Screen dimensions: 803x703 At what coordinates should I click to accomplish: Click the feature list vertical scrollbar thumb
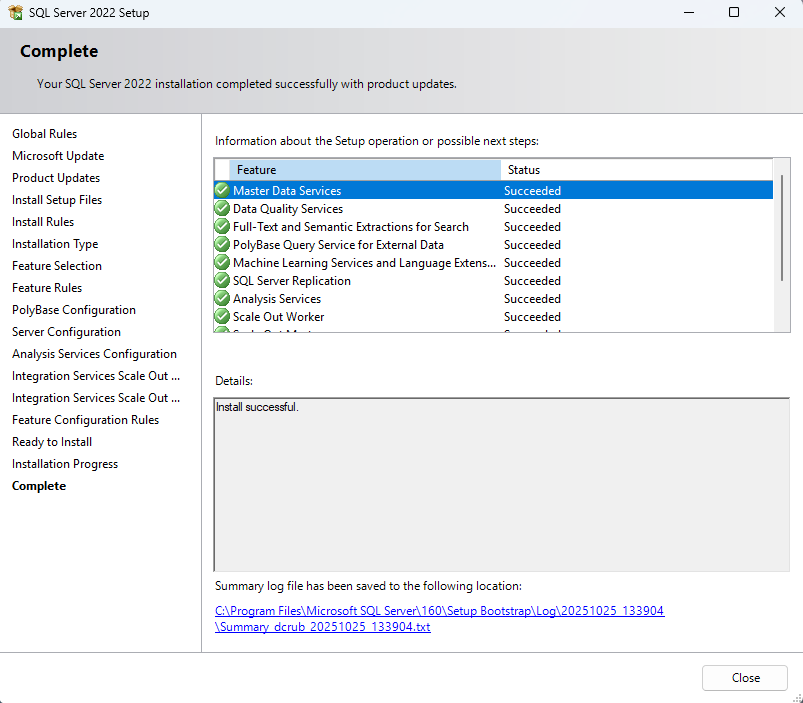(x=781, y=228)
